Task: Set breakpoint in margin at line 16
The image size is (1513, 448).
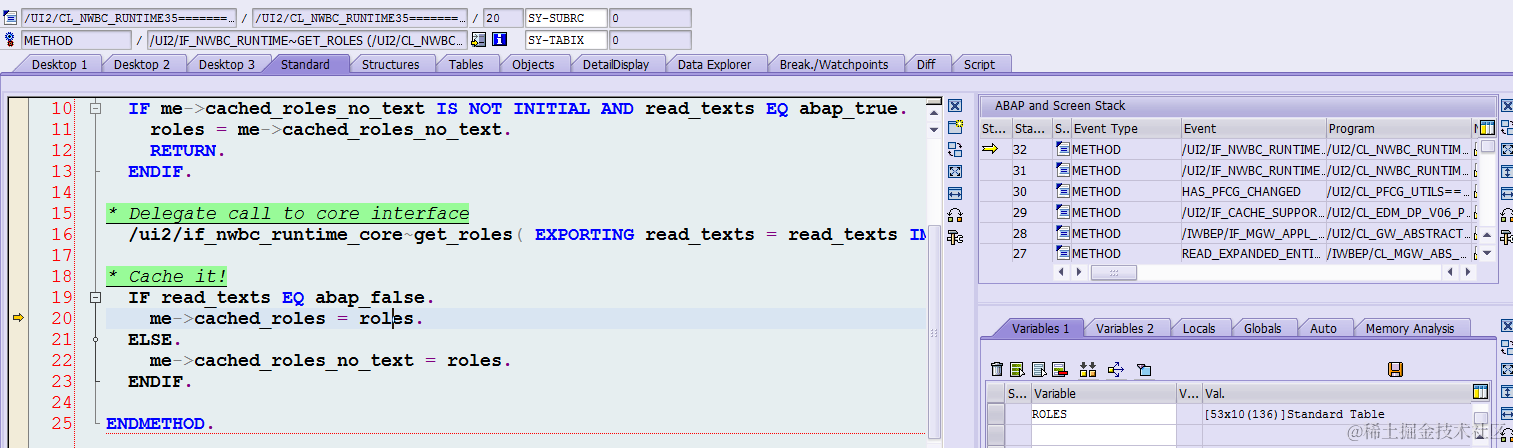Action: click(x=17, y=234)
